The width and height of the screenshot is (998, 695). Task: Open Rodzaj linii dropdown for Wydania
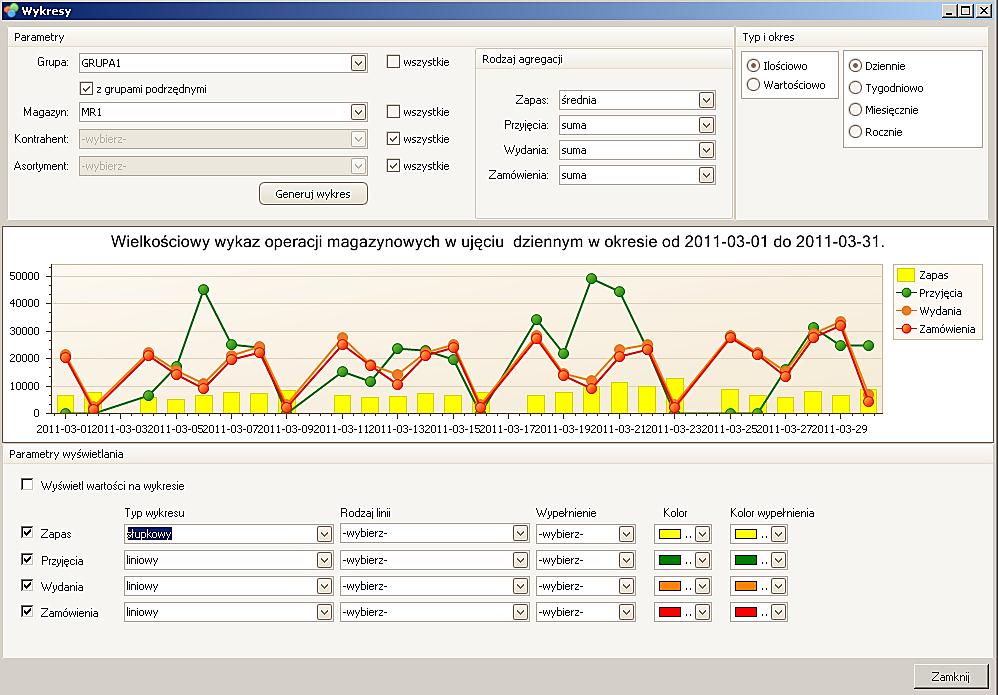(x=520, y=586)
